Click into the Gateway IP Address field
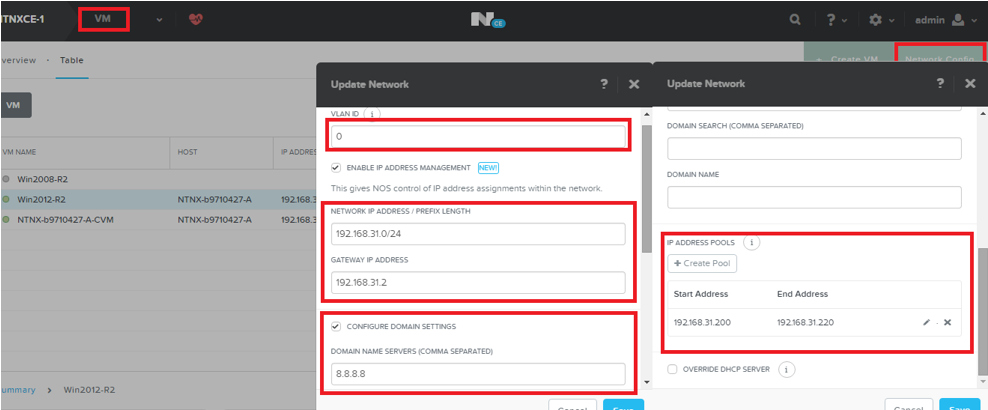Image resolution: width=988 pixels, height=410 pixels. 478,282
